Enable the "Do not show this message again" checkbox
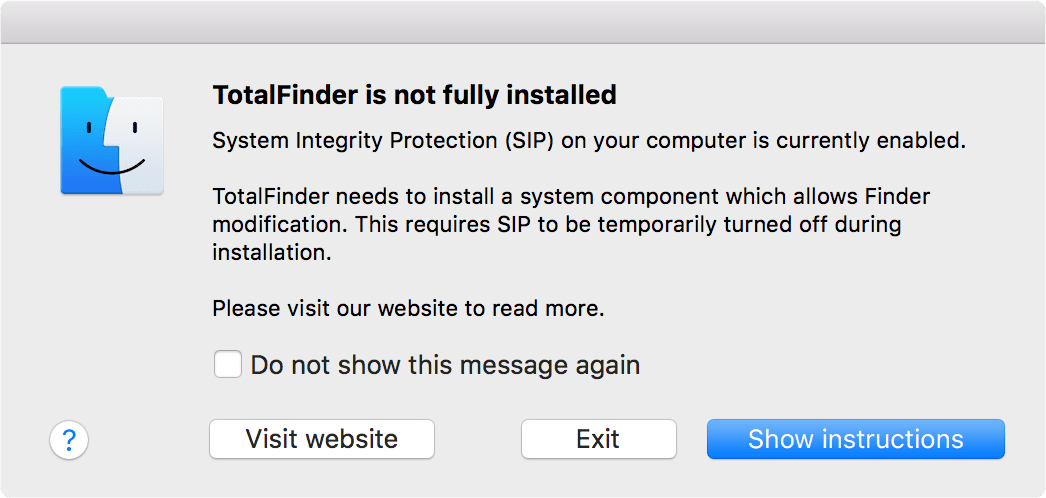The image size is (1046, 498). [228, 365]
